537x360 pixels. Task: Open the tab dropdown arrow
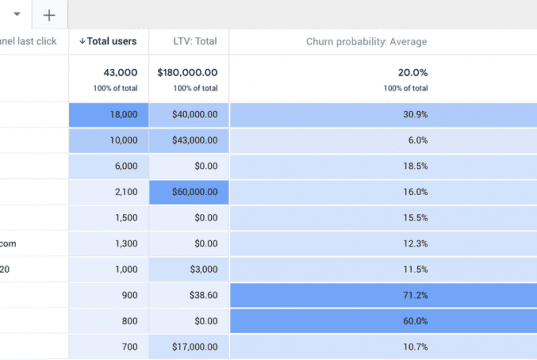[17, 14]
